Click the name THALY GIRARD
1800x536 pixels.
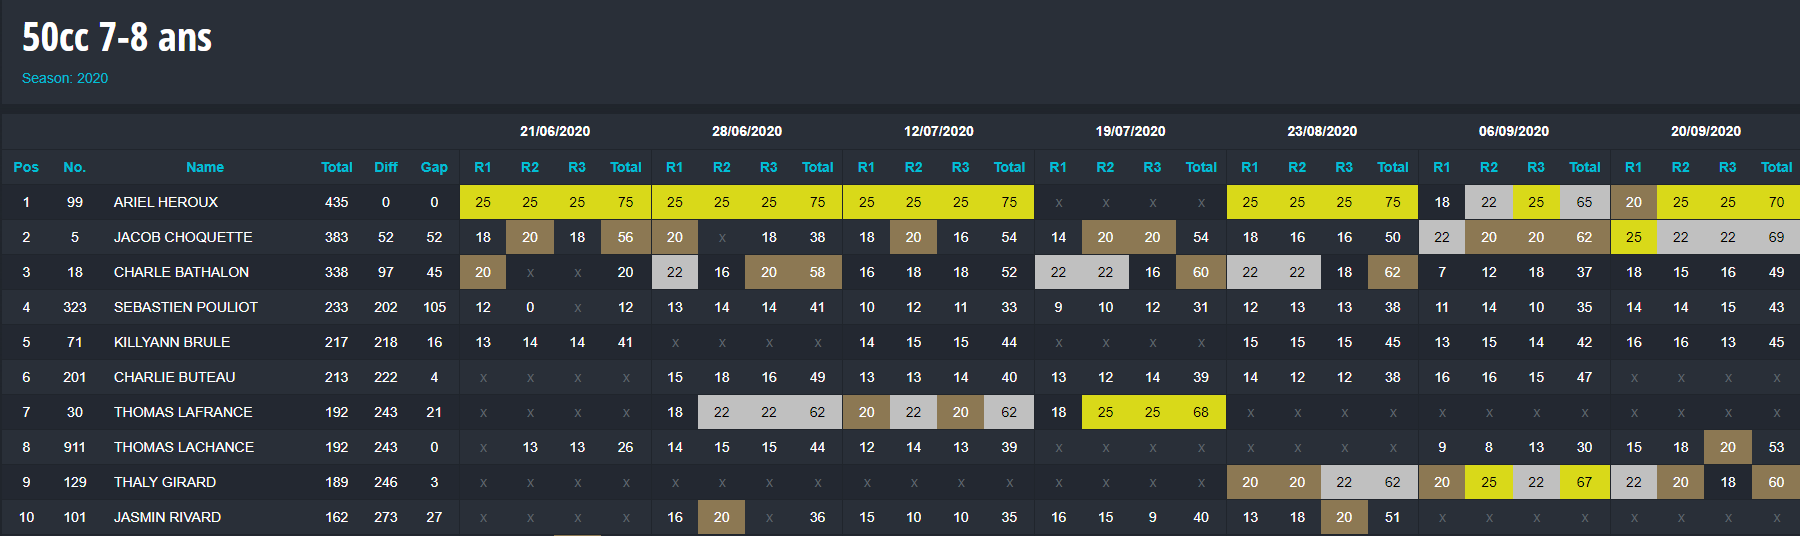[165, 482]
